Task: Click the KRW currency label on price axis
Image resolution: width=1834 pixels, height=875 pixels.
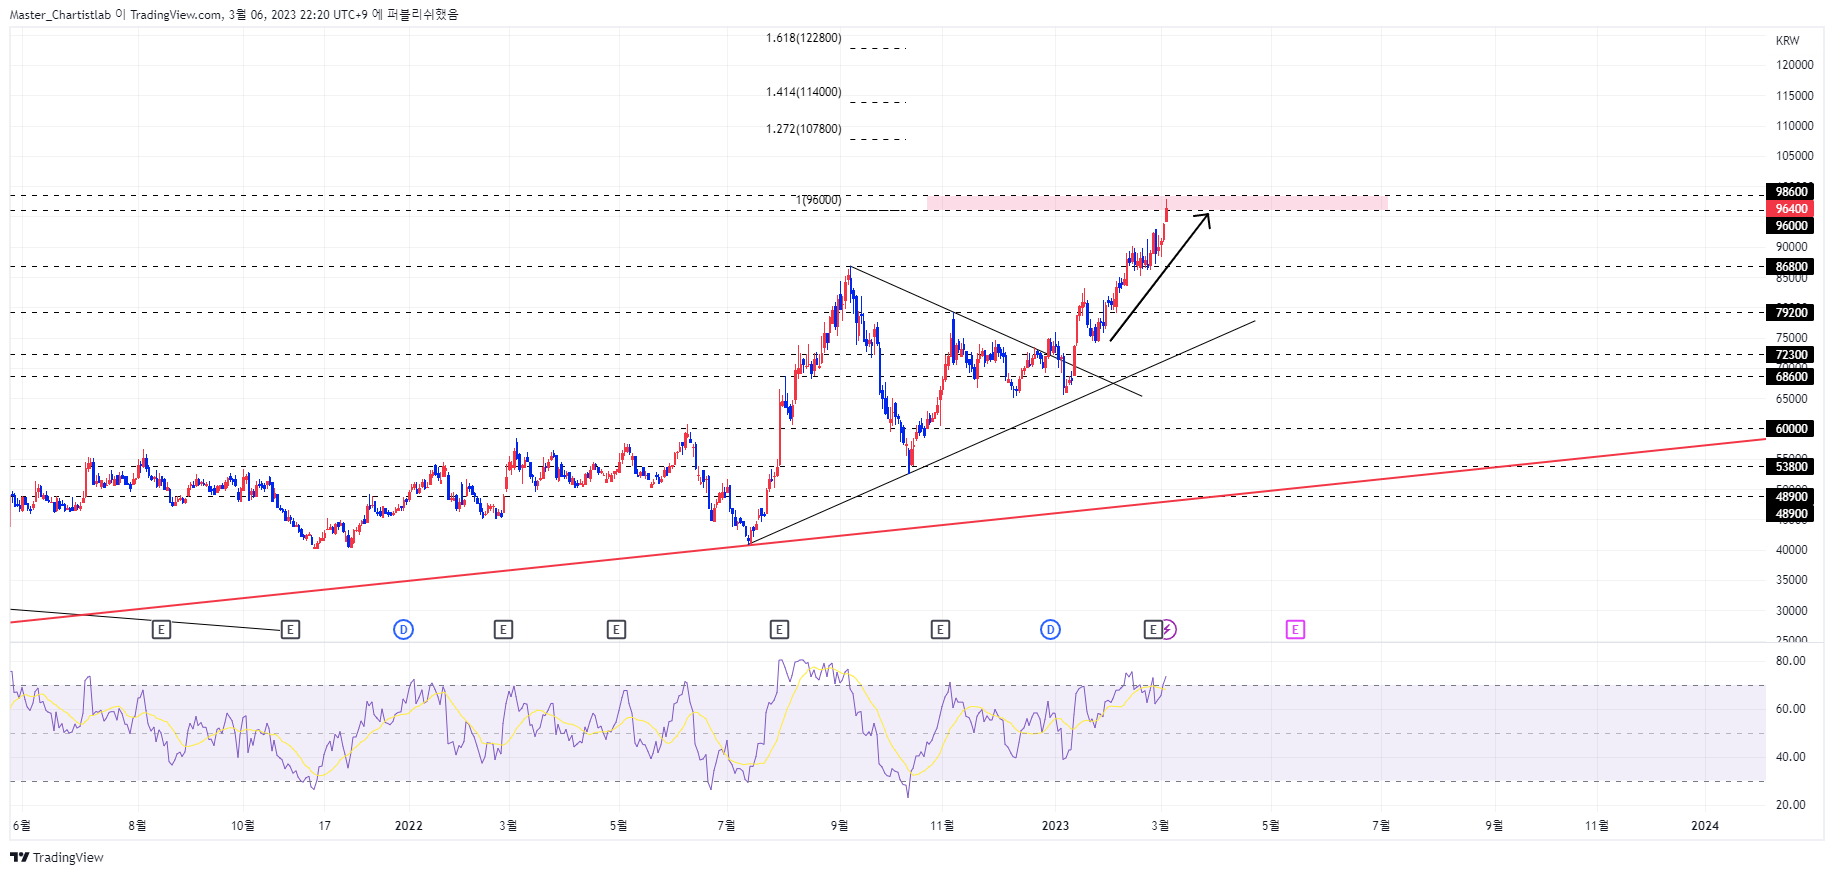Action: [1787, 41]
